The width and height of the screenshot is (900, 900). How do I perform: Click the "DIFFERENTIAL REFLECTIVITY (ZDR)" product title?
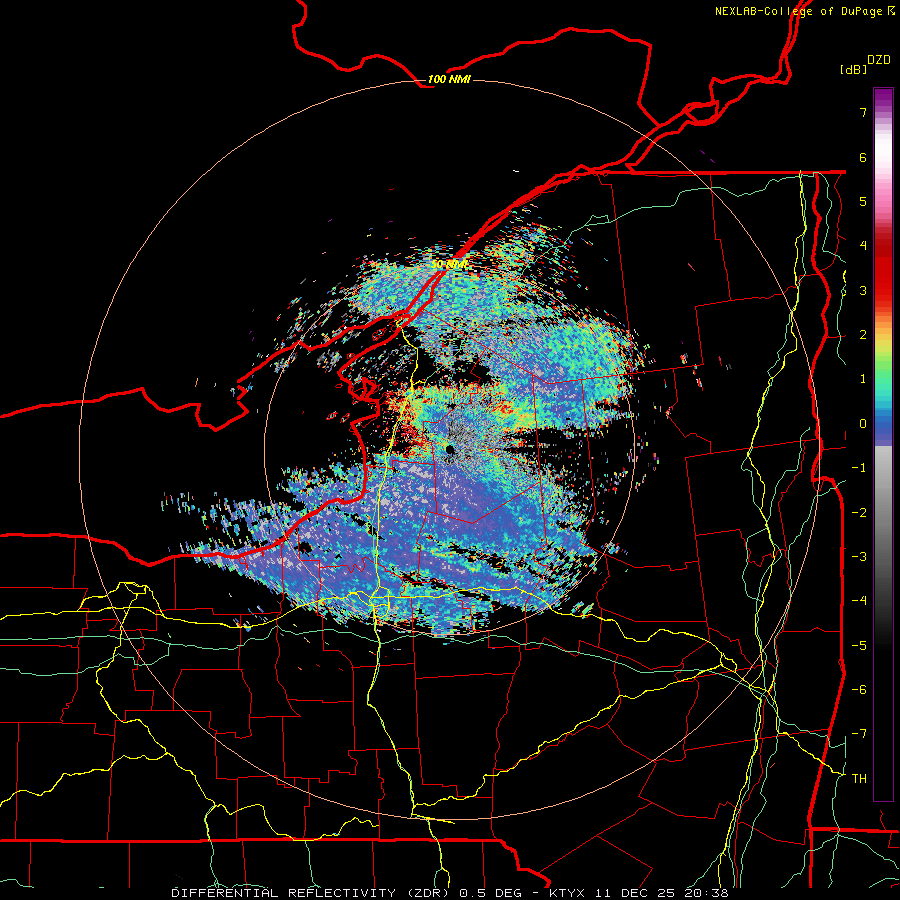point(313,893)
